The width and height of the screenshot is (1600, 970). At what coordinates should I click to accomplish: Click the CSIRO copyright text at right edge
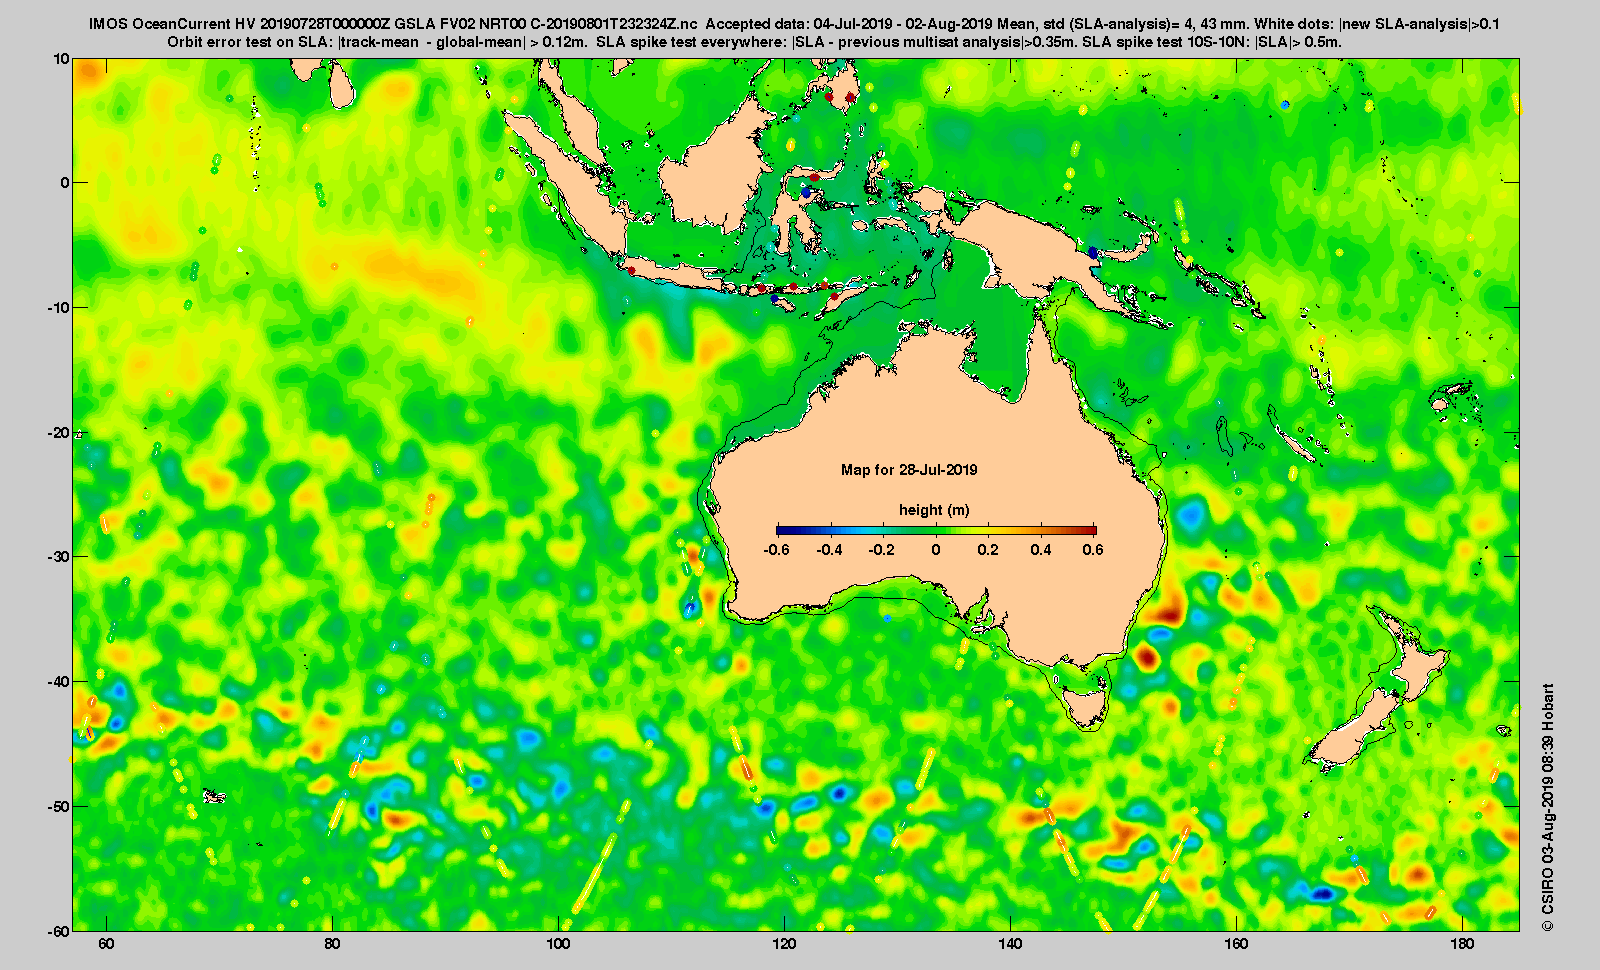1548,808
